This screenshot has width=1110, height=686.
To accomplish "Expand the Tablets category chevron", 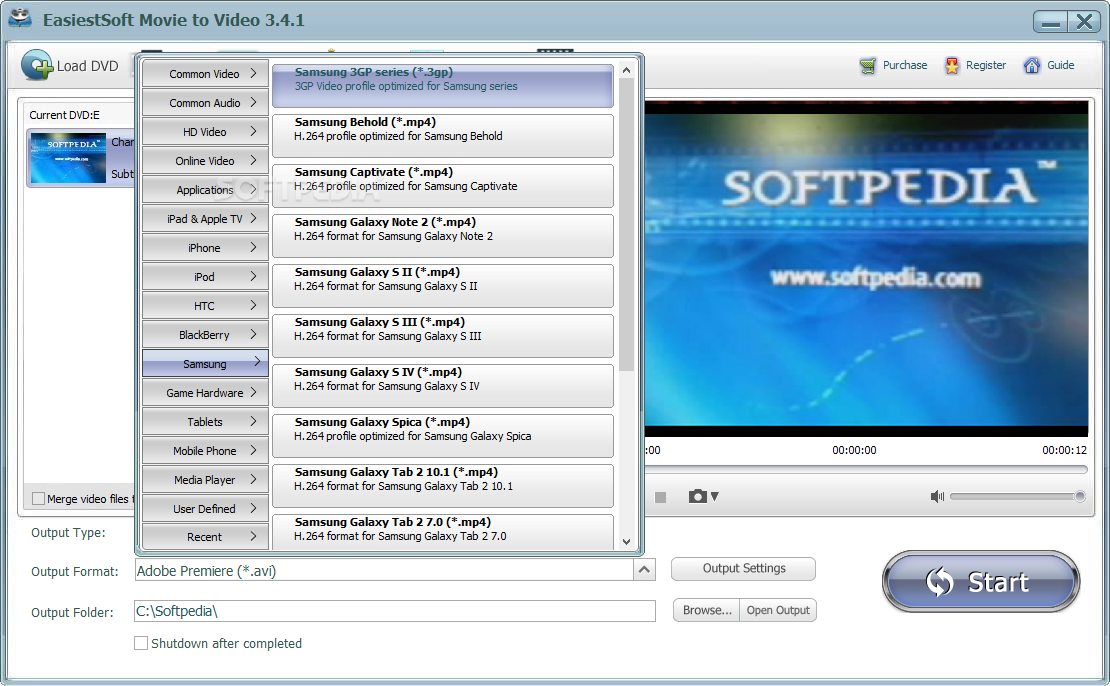I will coord(253,421).
